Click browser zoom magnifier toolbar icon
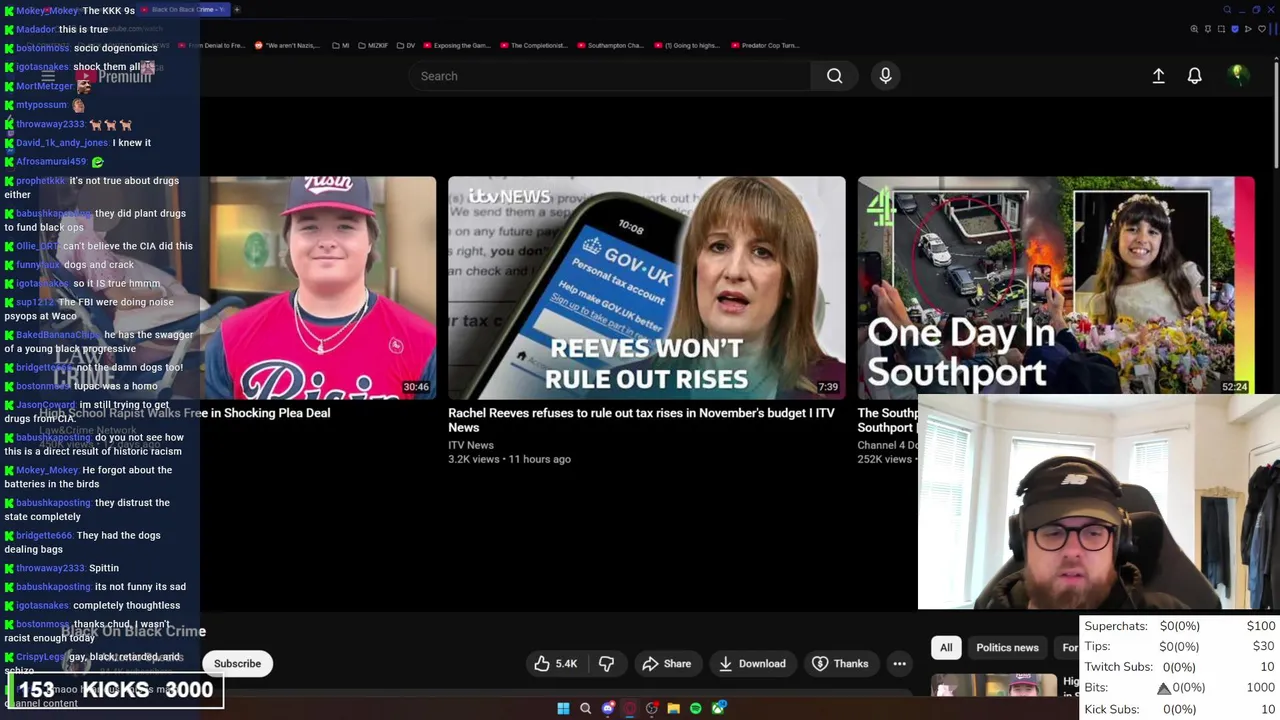The height and width of the screenshot is (720, 1280). tap(1194, 29)
